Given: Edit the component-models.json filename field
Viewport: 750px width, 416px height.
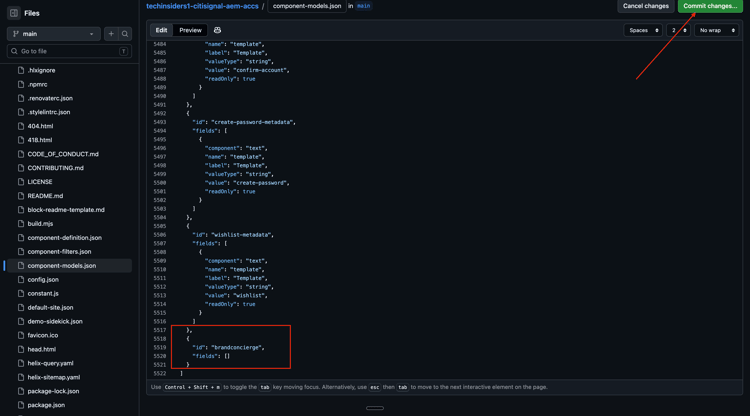Looking at the screenshot, I should click(307, 6).
